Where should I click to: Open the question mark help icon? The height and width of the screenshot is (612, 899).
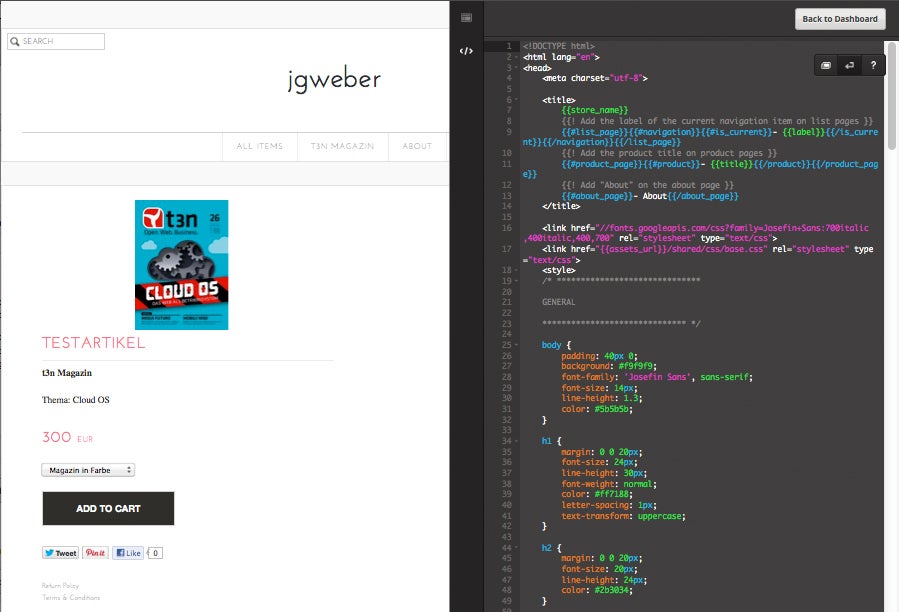click(873, 65)
